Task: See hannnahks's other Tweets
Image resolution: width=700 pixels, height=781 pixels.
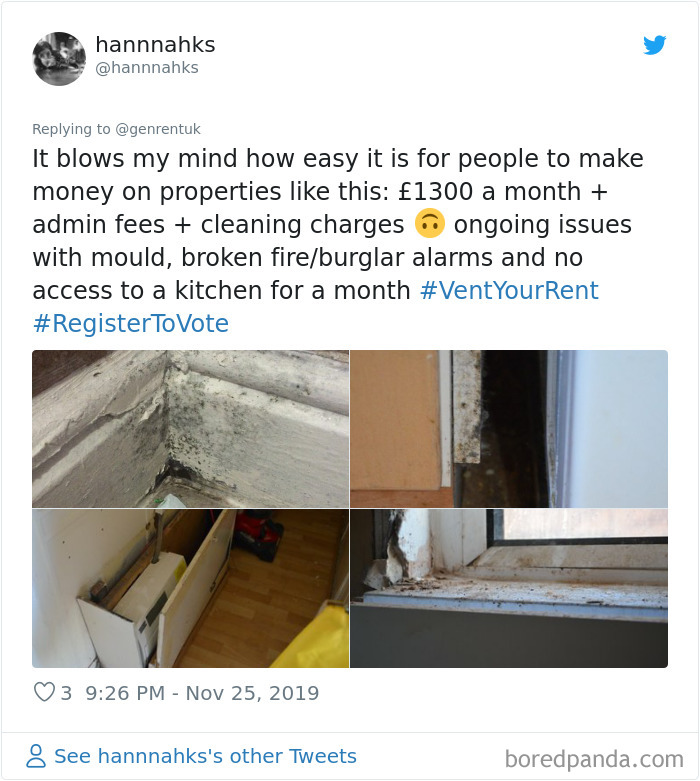Action: 205,756
